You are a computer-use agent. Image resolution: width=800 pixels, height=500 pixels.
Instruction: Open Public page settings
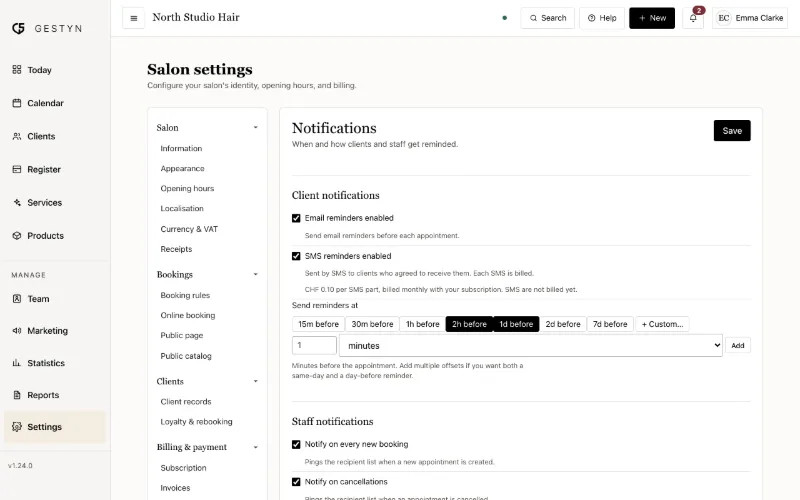click(x=182, y=335)
